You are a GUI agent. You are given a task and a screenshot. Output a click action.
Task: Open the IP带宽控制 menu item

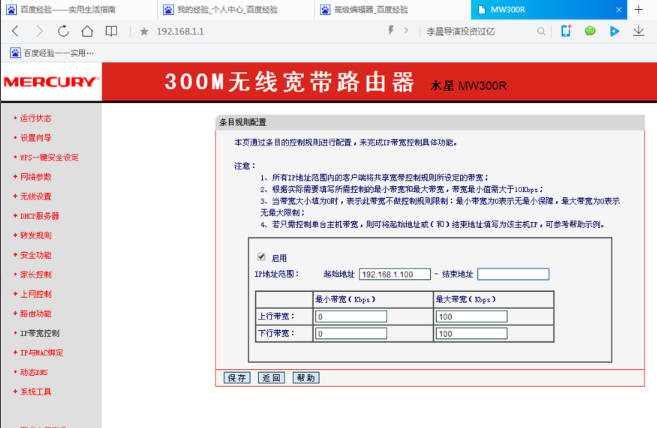(42, 332)
